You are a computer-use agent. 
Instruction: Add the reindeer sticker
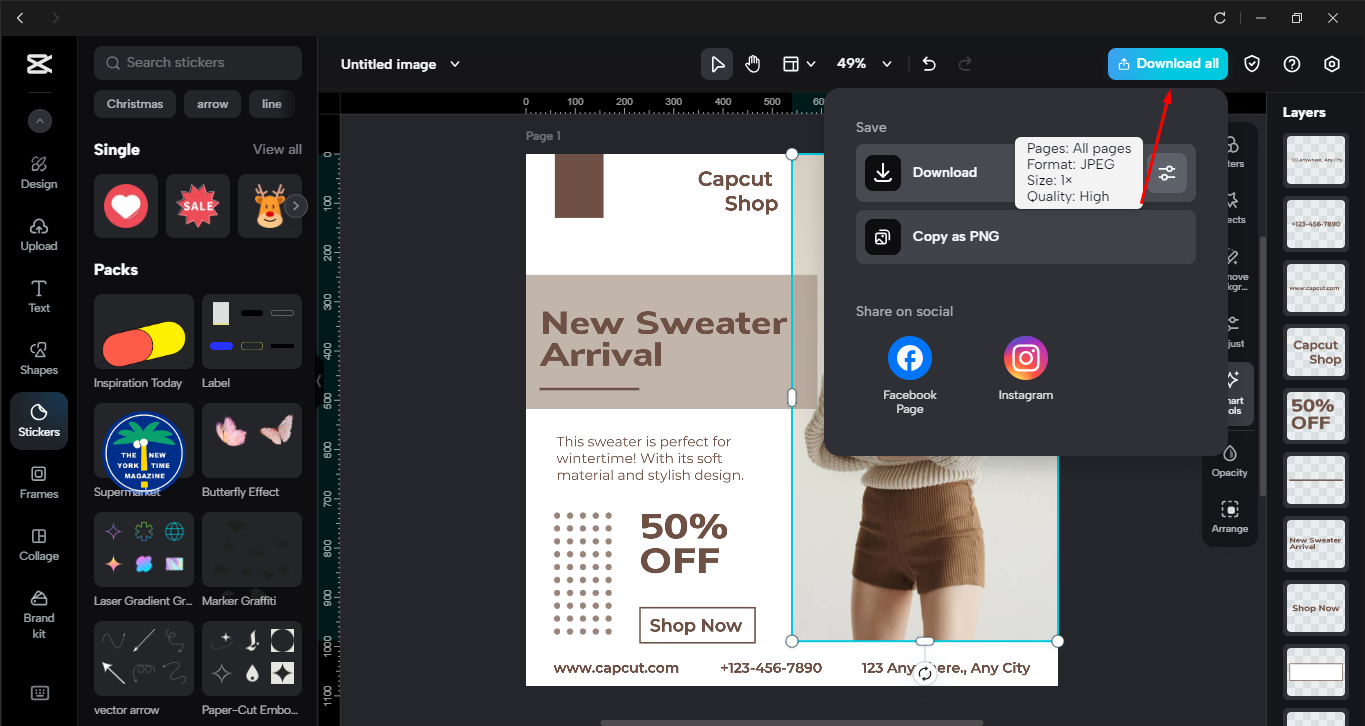point(268,206)
